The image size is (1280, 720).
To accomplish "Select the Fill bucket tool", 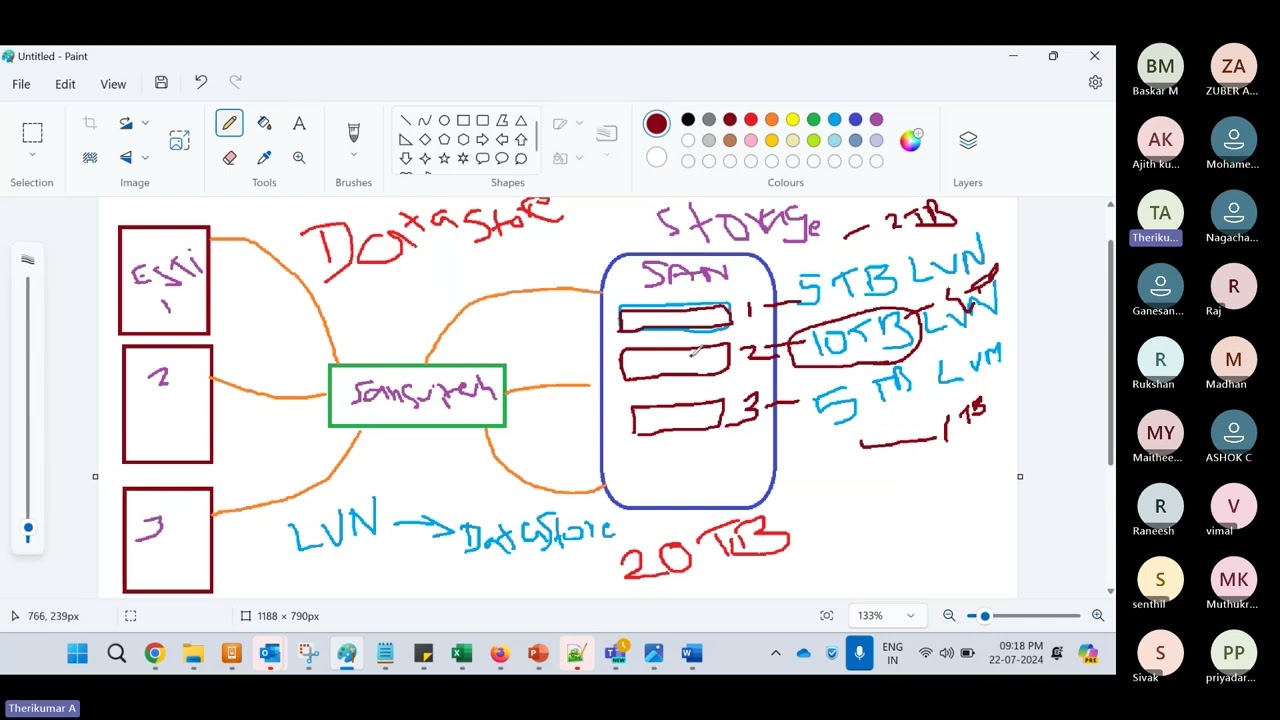I will point(264,123).
